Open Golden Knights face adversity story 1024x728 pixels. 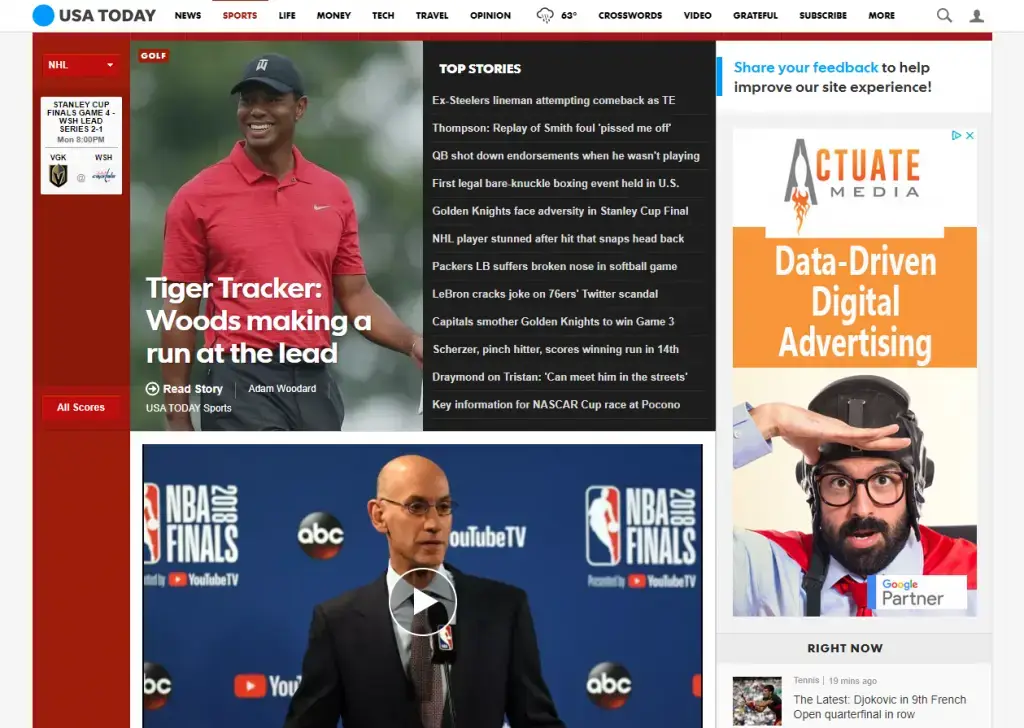pos(560,211)
